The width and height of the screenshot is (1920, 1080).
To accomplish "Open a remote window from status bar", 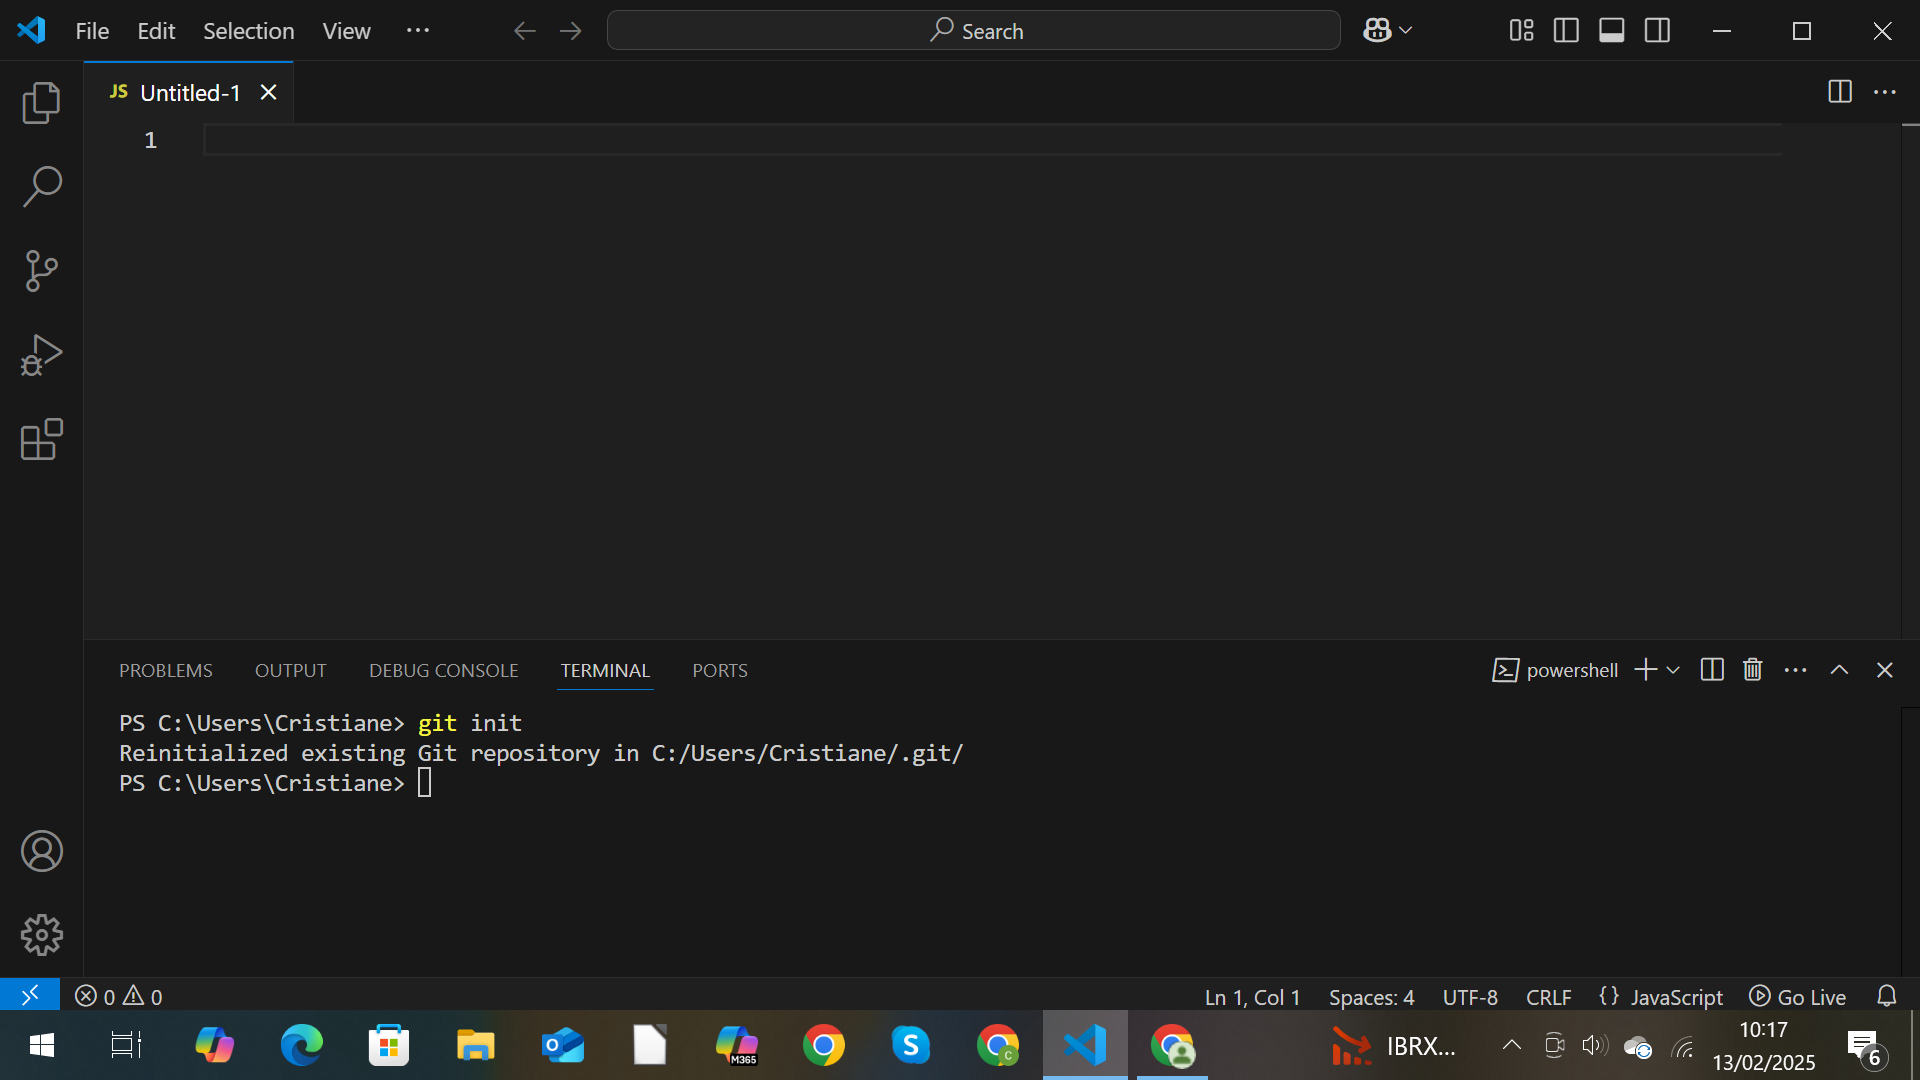I will coord(30,995).
